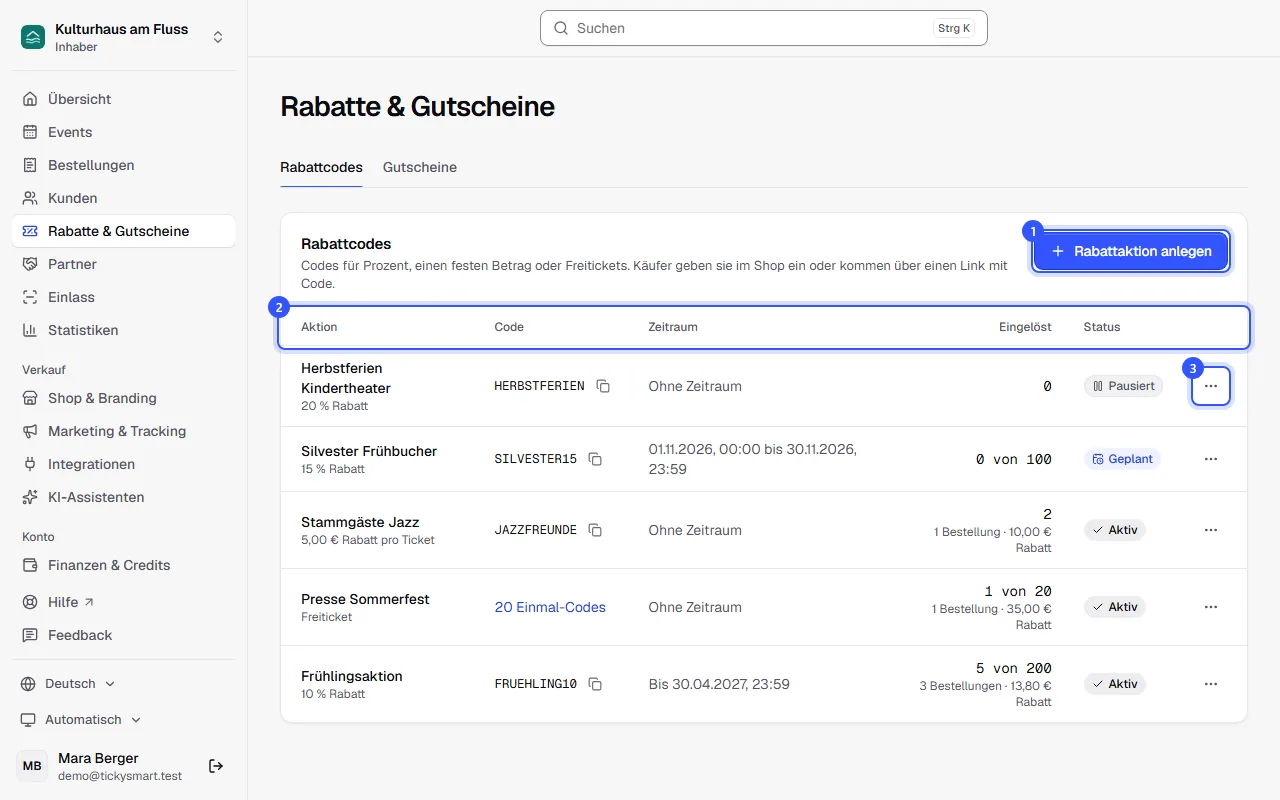This screenshot has width=1280, height=800.
Task: Copy the JAZZFREUNDE code
Action: (595, 530)
